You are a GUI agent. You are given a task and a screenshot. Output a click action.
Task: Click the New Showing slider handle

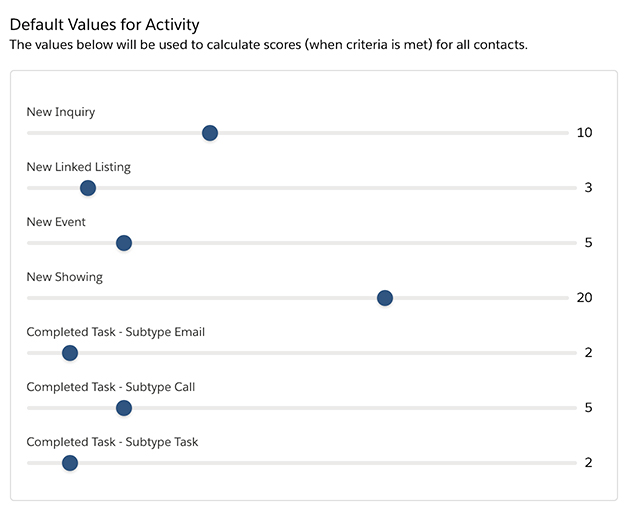385,298
